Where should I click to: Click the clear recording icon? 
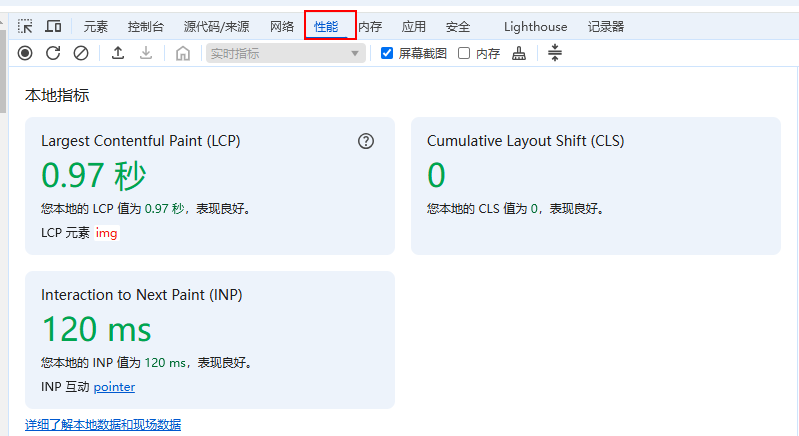coord(81,53)
